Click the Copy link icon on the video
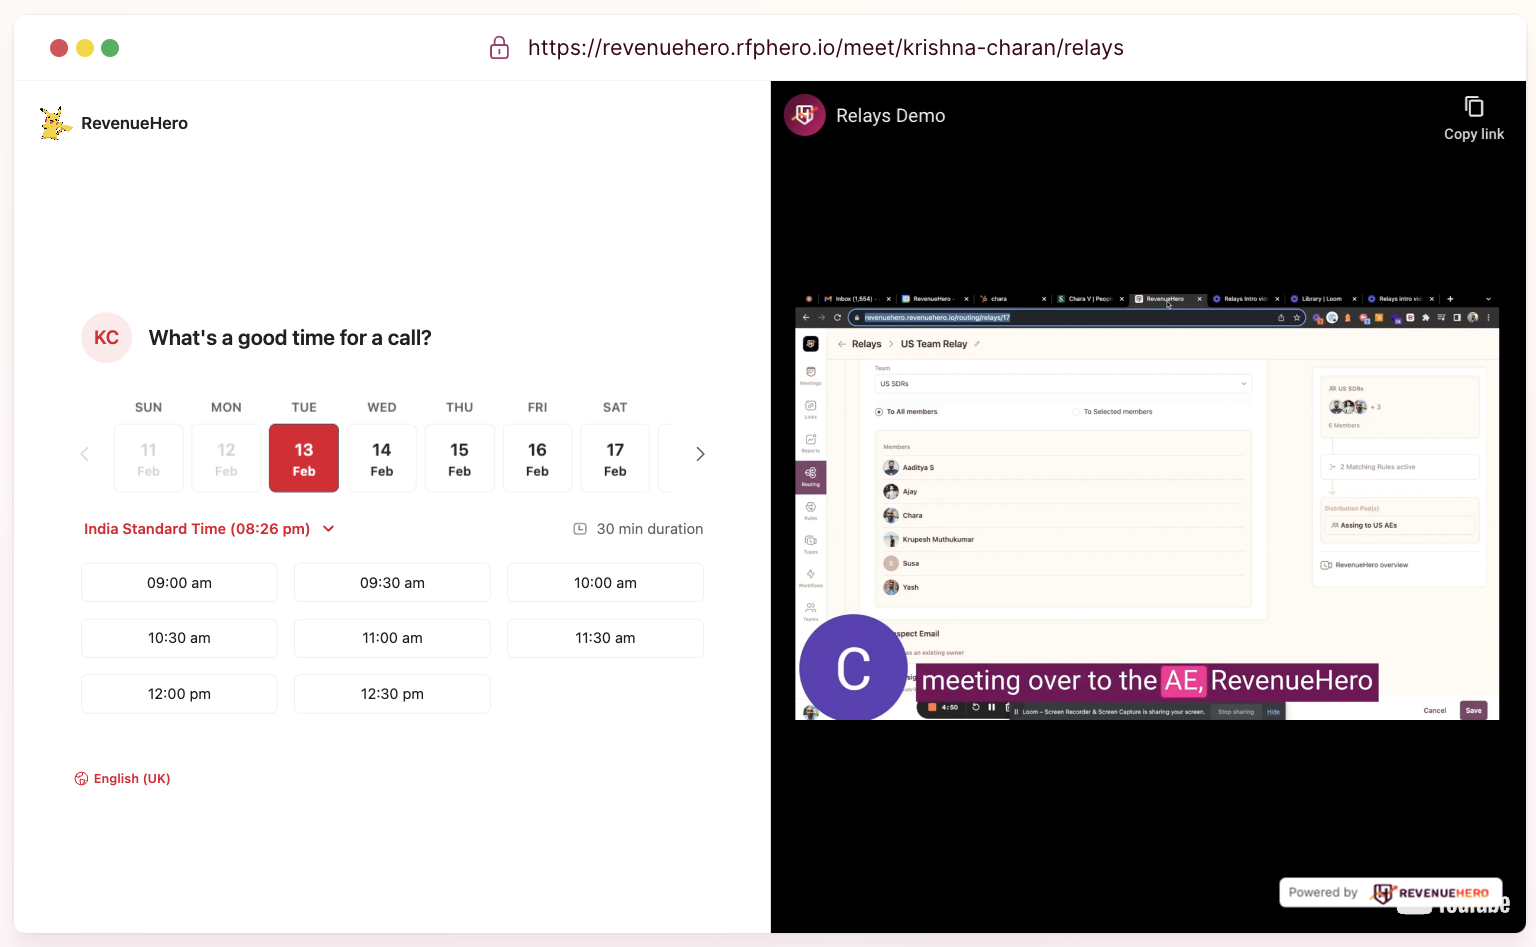The image size is (1536, 947). (x=1474, y=107)
